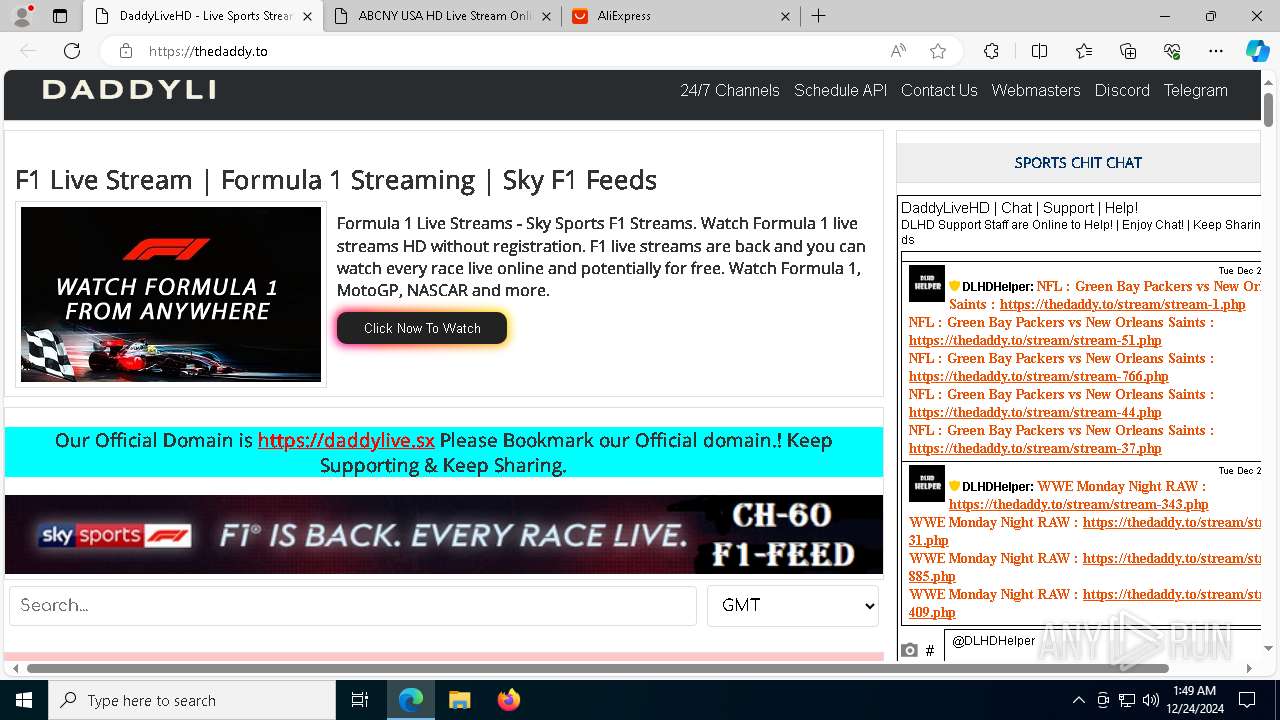Image resolution: width=1280 pixels, height=720 pixels.
Task: Close the AliExpress tab
Action: pyautogui.click(x=785, y=16)
